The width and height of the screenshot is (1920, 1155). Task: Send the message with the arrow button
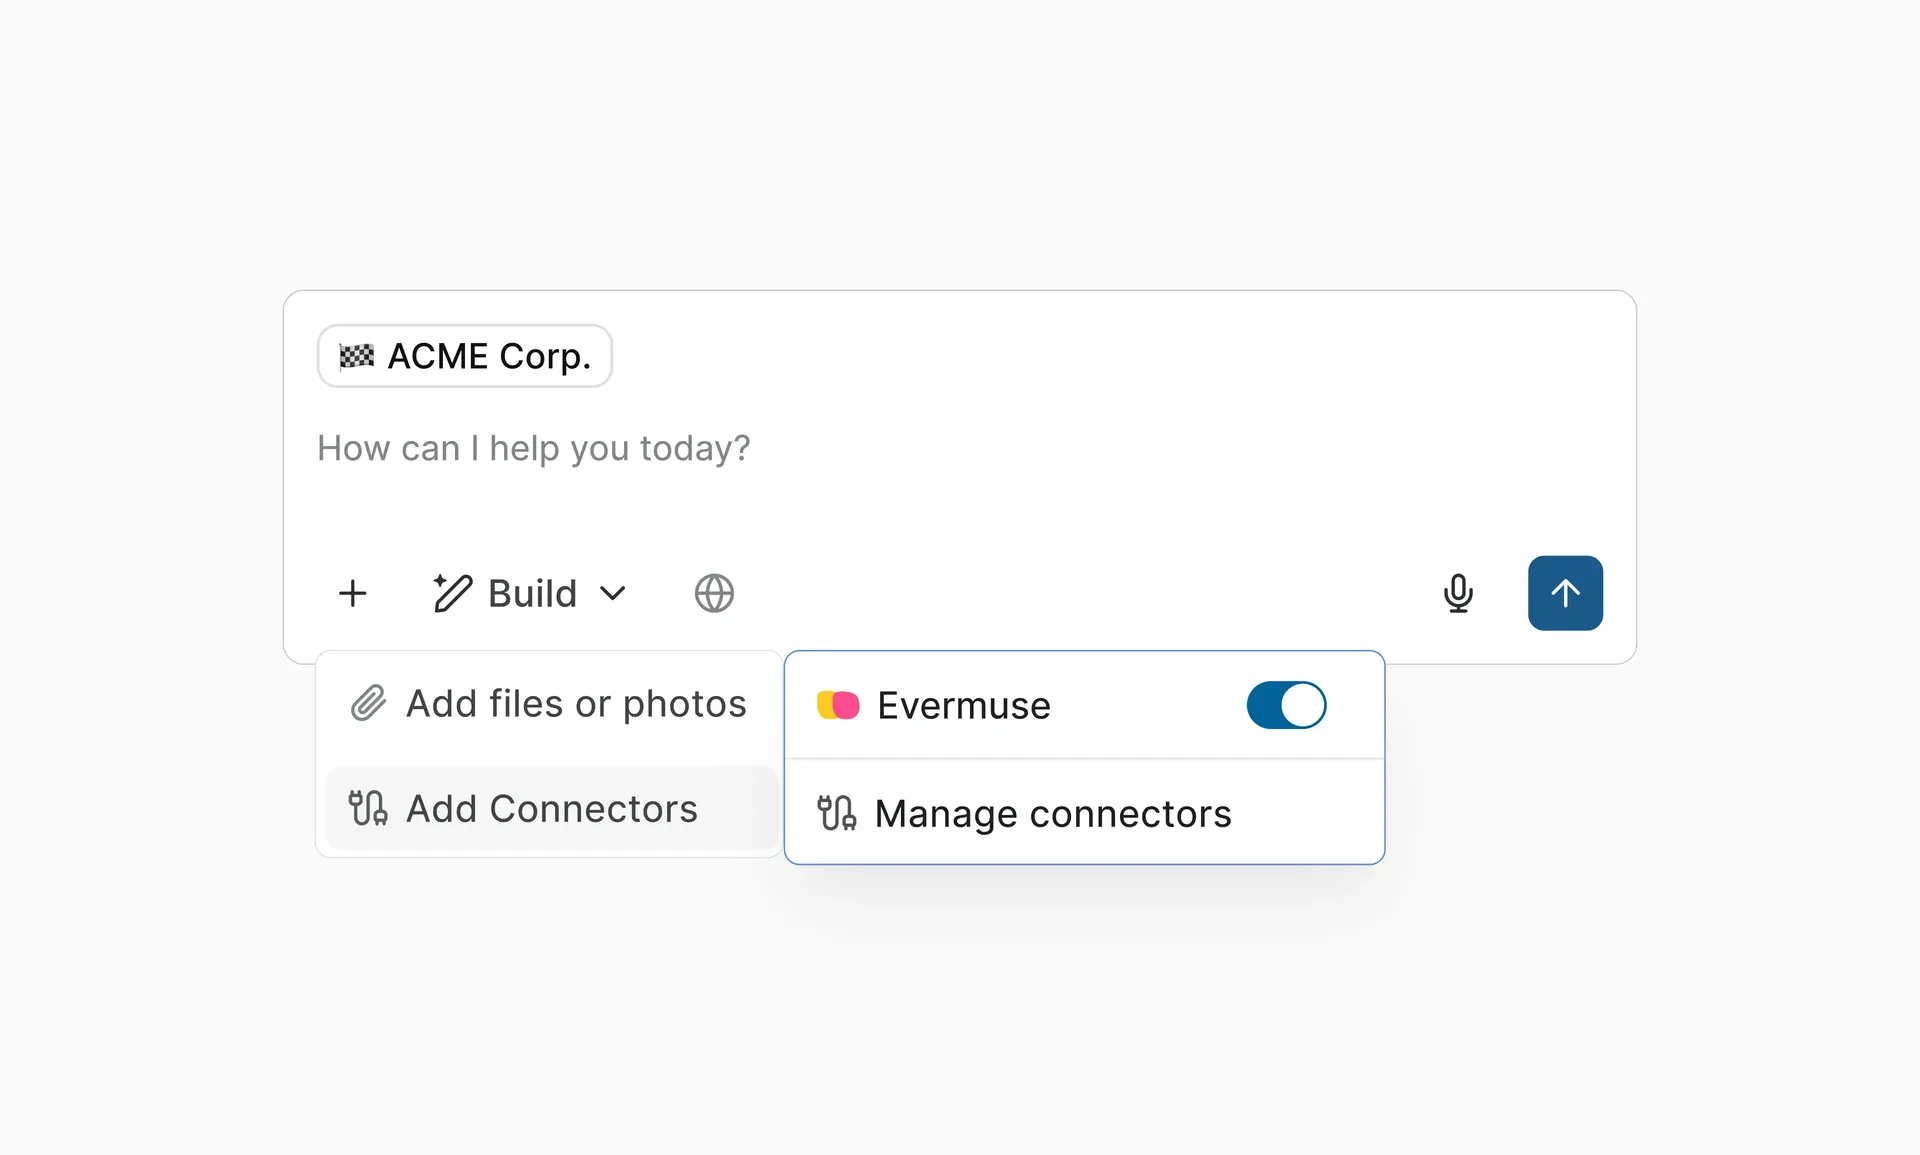1565,593
